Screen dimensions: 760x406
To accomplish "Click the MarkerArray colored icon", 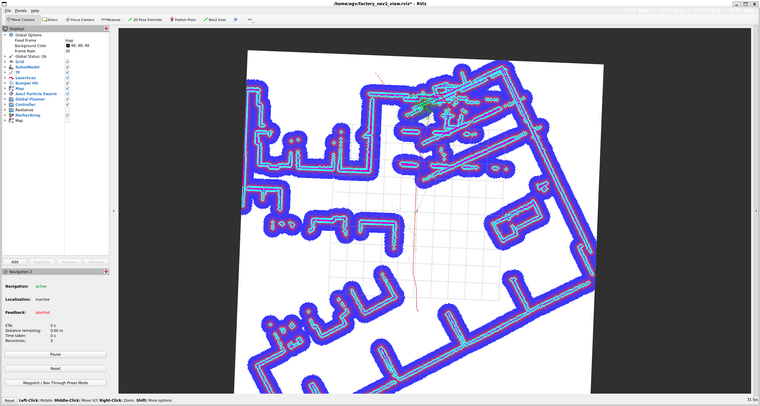I will click(x=11, y=115).
